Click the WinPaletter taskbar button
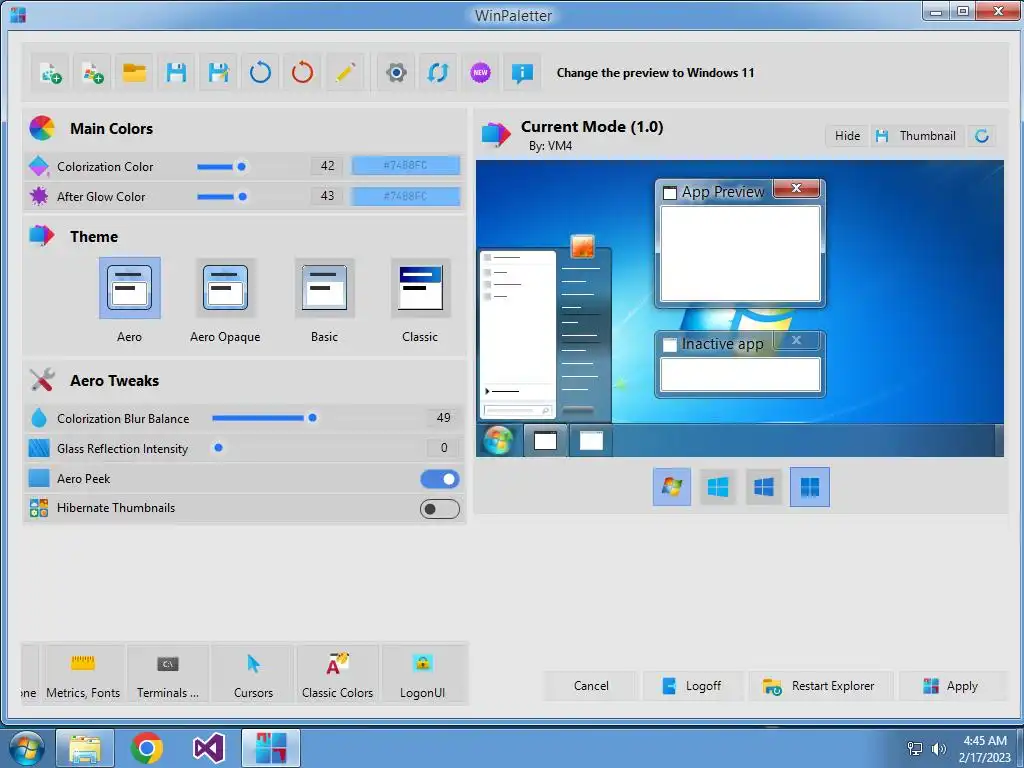This screenshot has height=768, width=1024. click(271, 748)
